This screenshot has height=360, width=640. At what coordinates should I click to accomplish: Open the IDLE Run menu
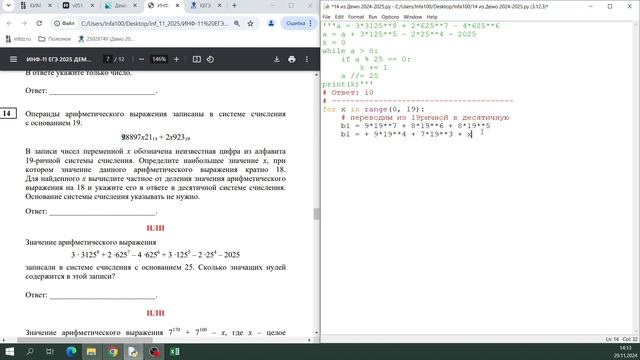point(373,17)
